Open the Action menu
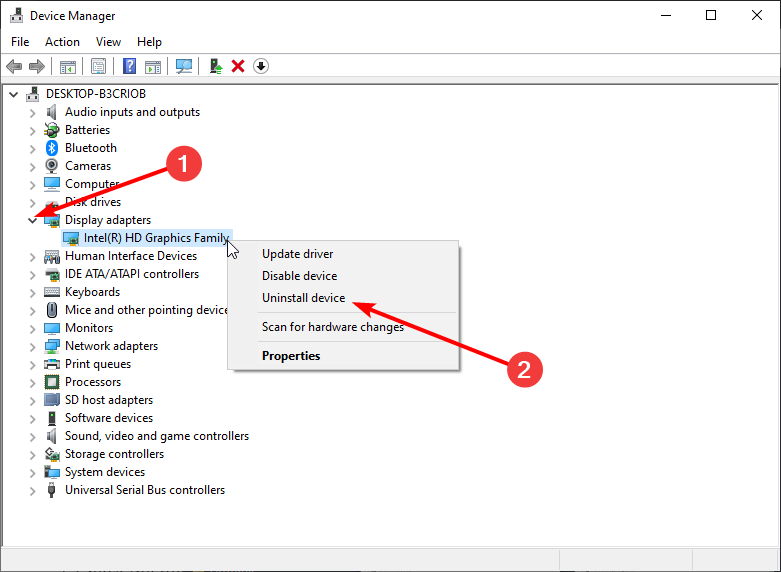This screenshot has height=572, width=781. click(62, 42)
